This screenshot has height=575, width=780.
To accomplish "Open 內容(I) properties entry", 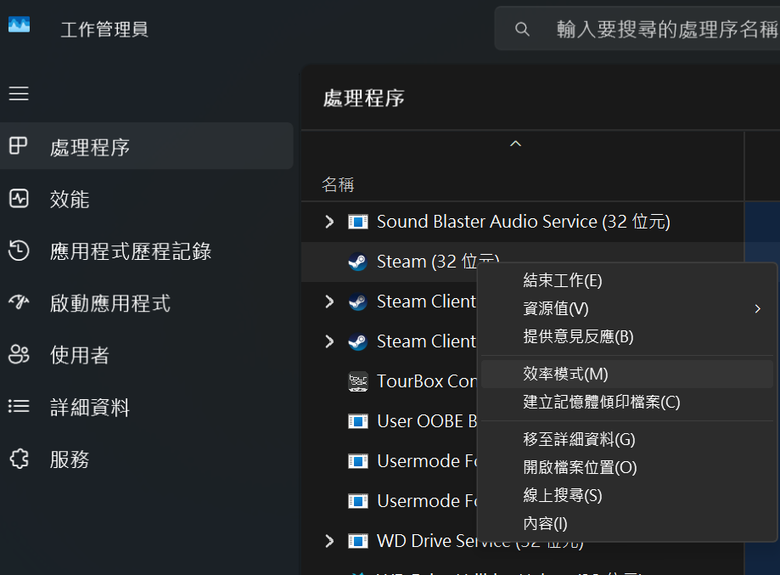I will [x=627, y=523].
